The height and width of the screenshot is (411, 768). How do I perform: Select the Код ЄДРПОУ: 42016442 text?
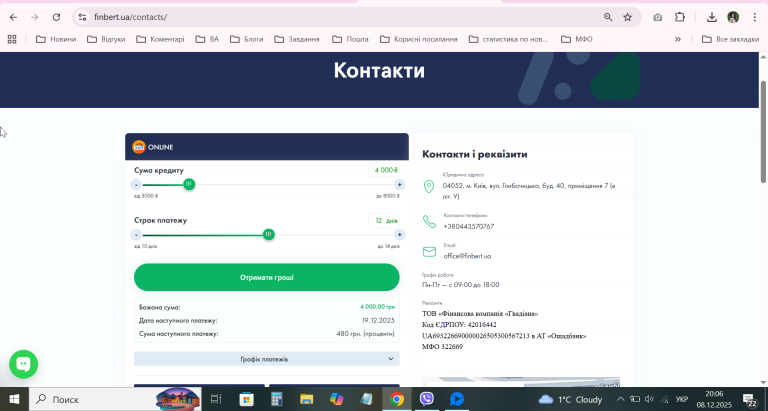click(x=459, y=324)
